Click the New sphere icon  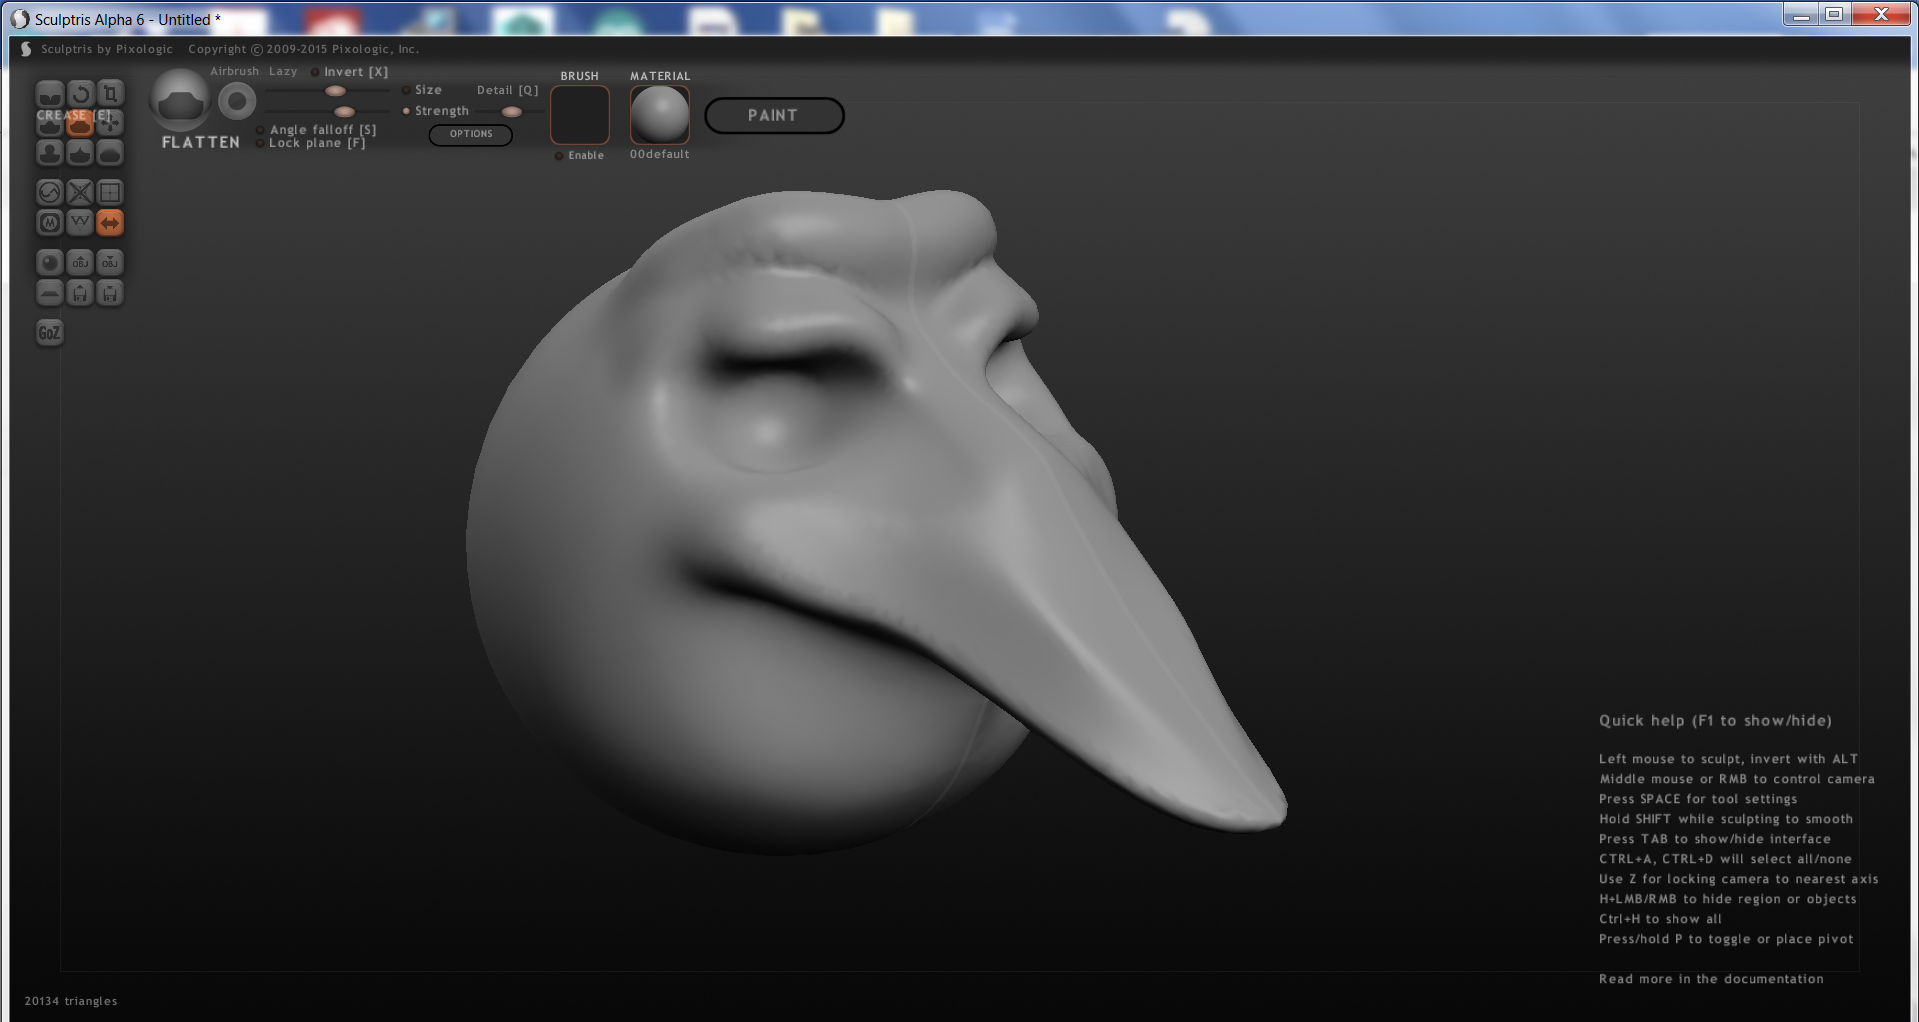(x=49, y=262)
